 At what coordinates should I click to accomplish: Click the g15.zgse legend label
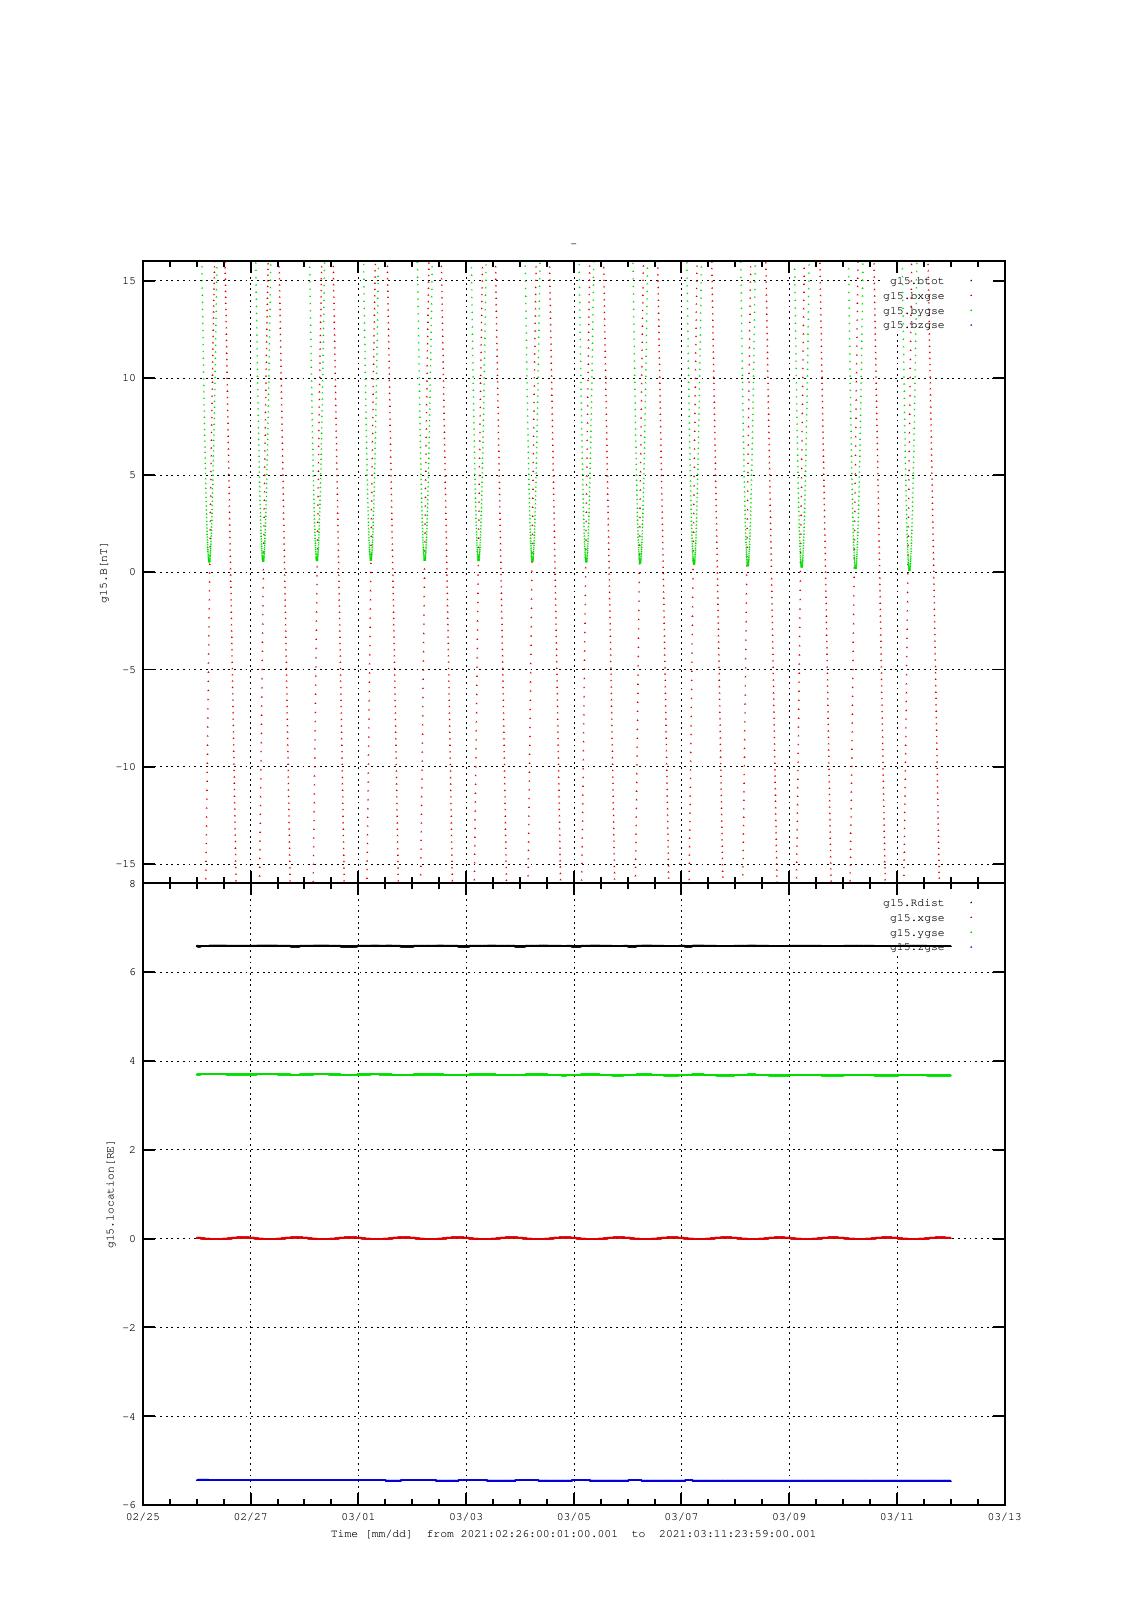[x=916, y=947]
